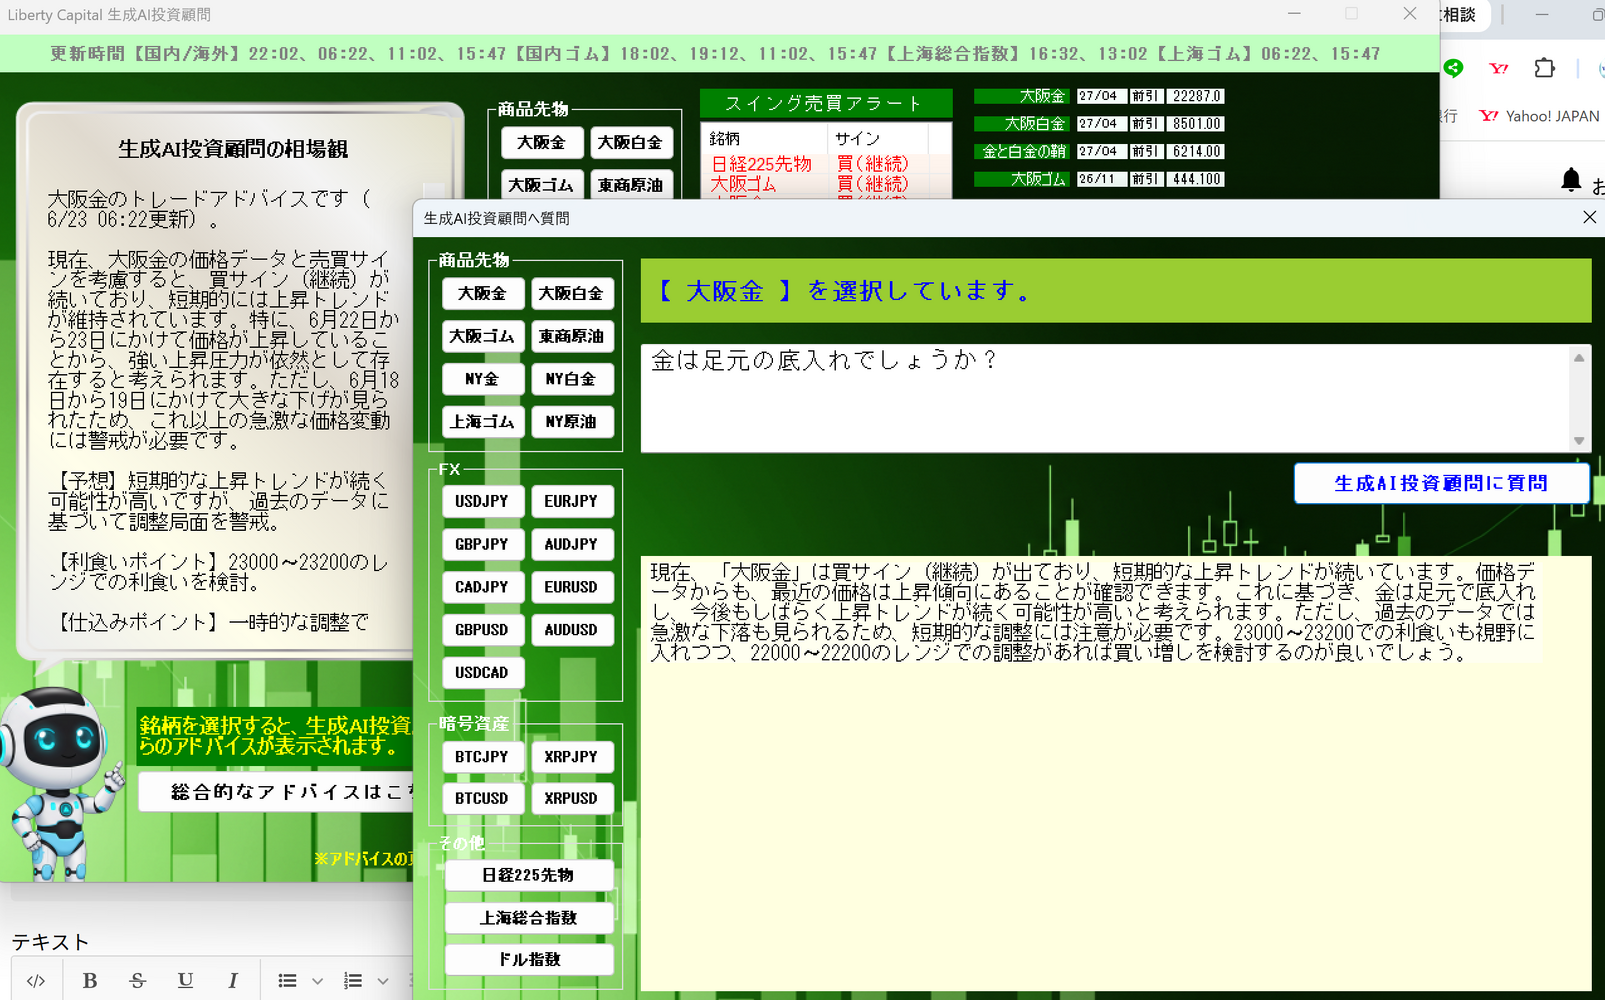Click the スイング売買アラート header
Screen dimensions: 1605x1000
coord(825,103)
